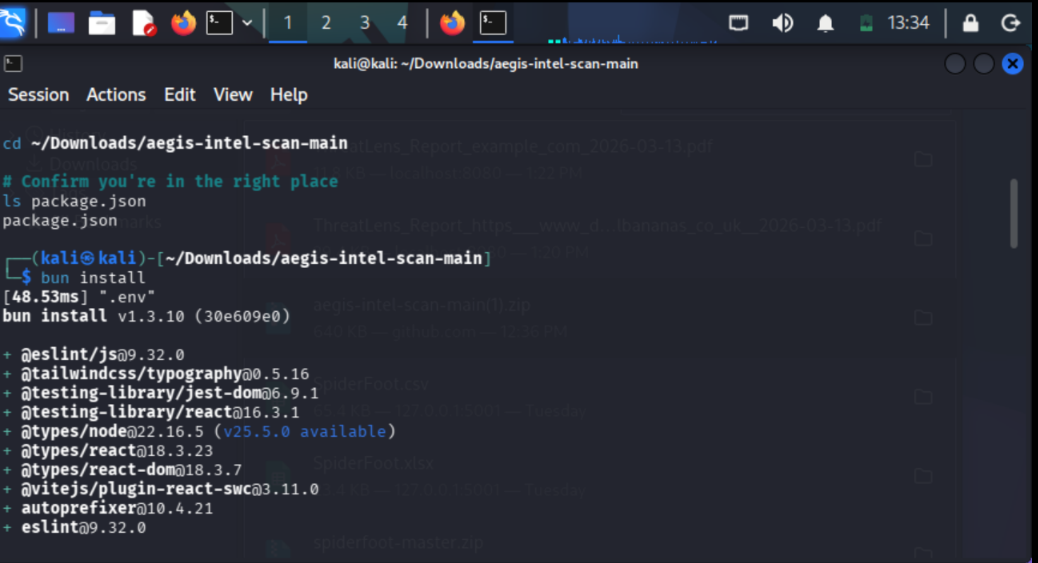Click 'autoprefixer@10.4.21' line

tap(117, 508)
